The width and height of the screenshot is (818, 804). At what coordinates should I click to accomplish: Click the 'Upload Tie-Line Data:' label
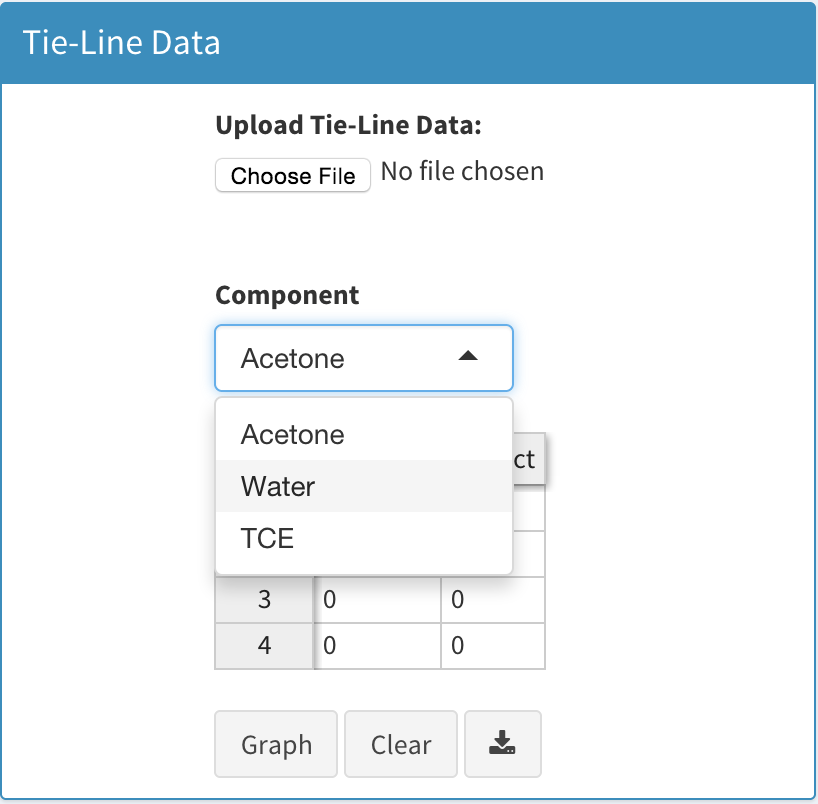point(348,126)
